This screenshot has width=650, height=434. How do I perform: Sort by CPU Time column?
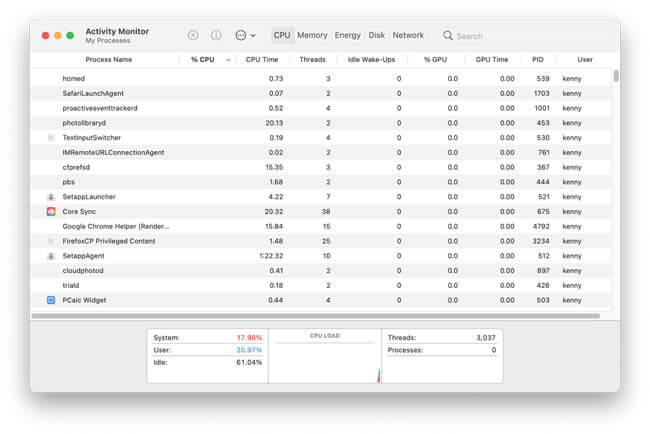click(x=262, y=60)
